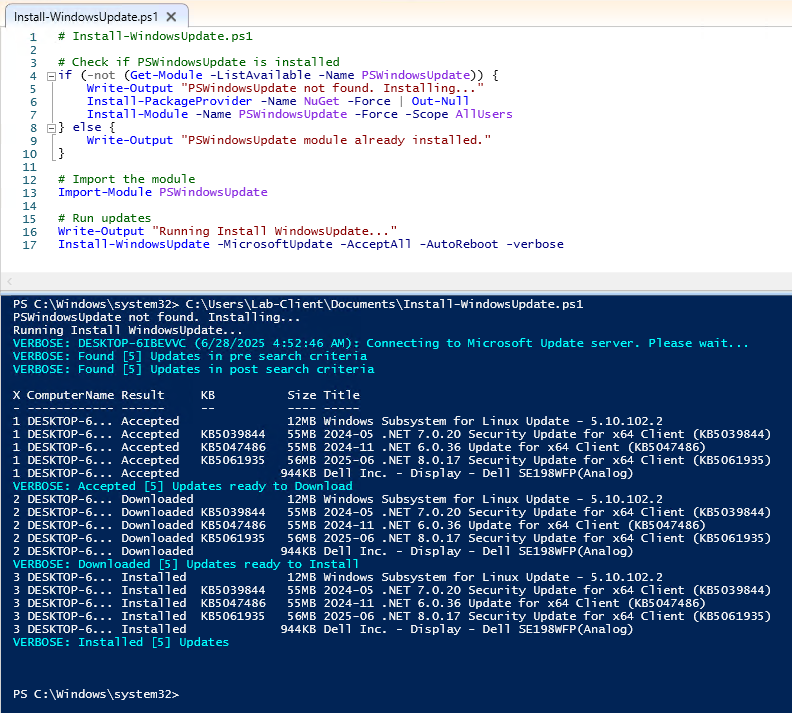Click 'NuGet' on line 6
This screenshot has width=792, height=713.
tap(321, 101)
